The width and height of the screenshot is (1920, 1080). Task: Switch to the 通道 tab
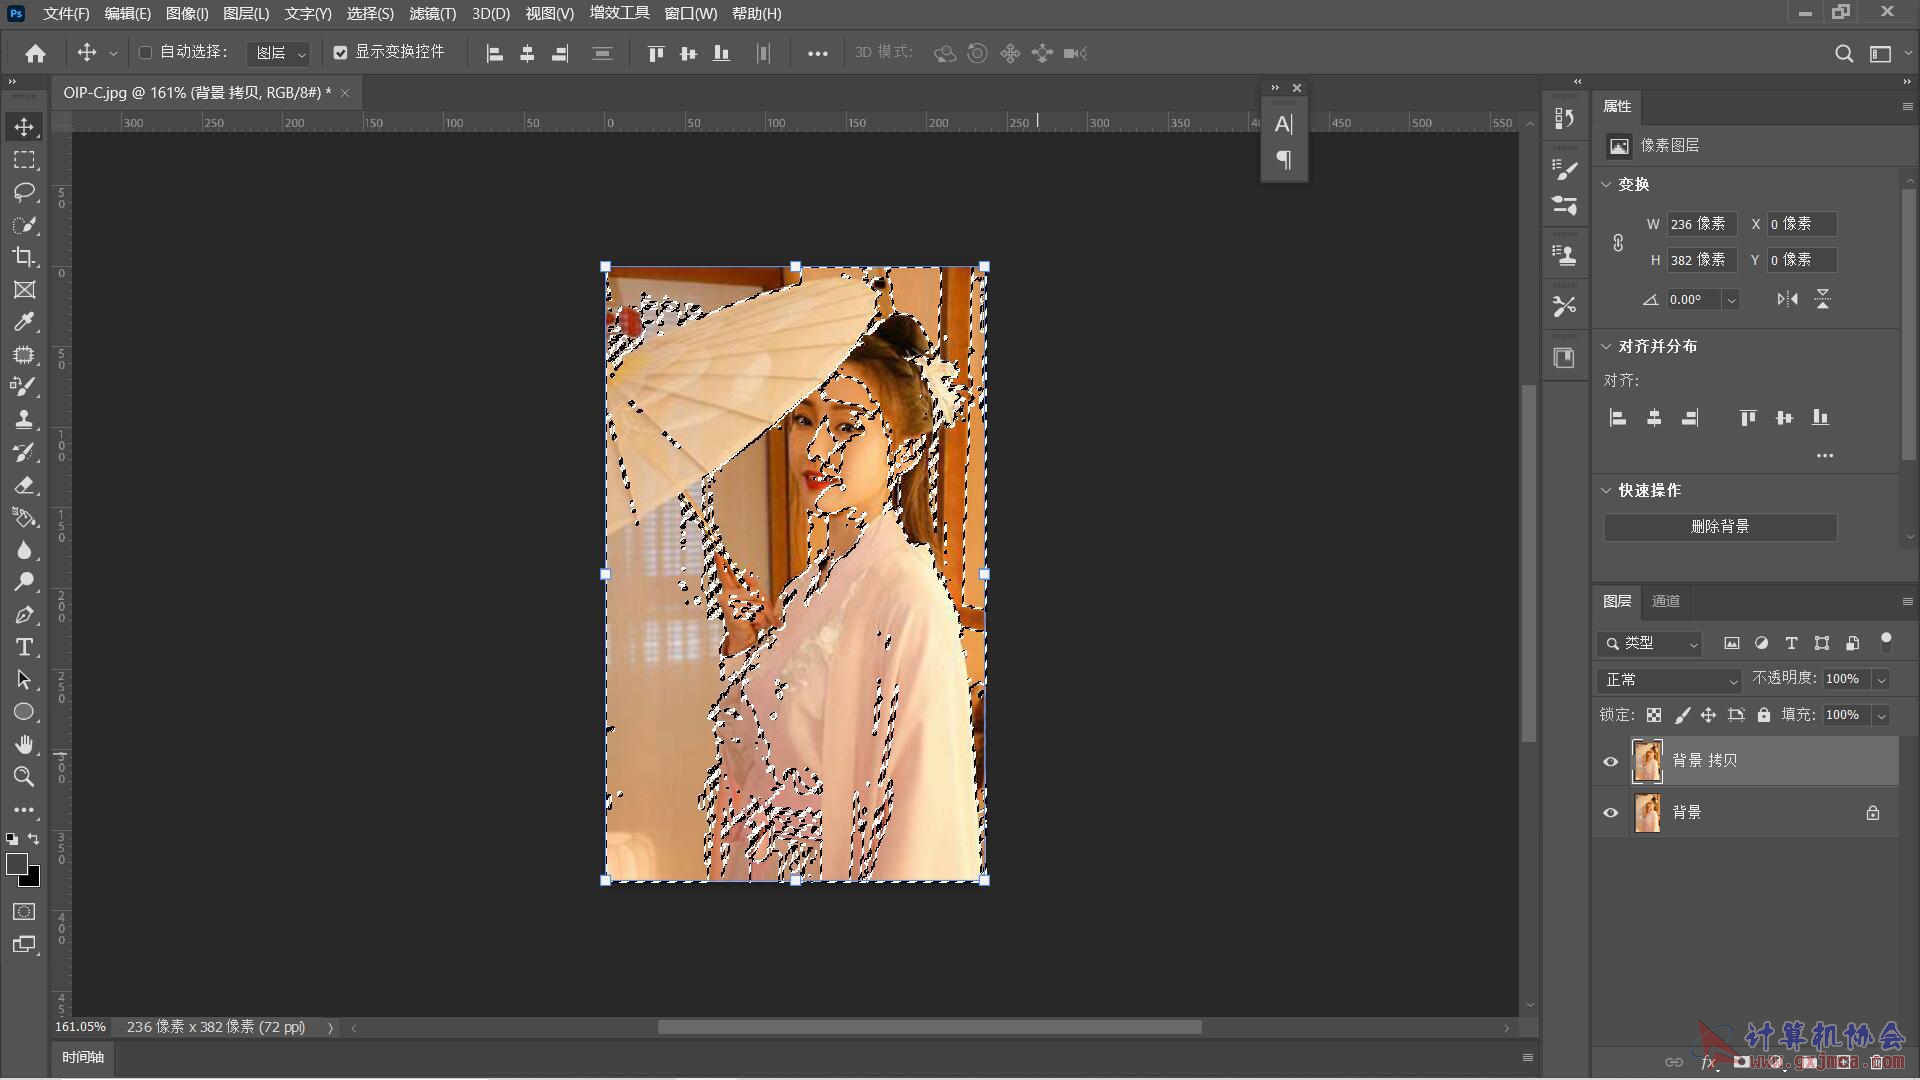pyautogui.click(x=1665, y=601)
